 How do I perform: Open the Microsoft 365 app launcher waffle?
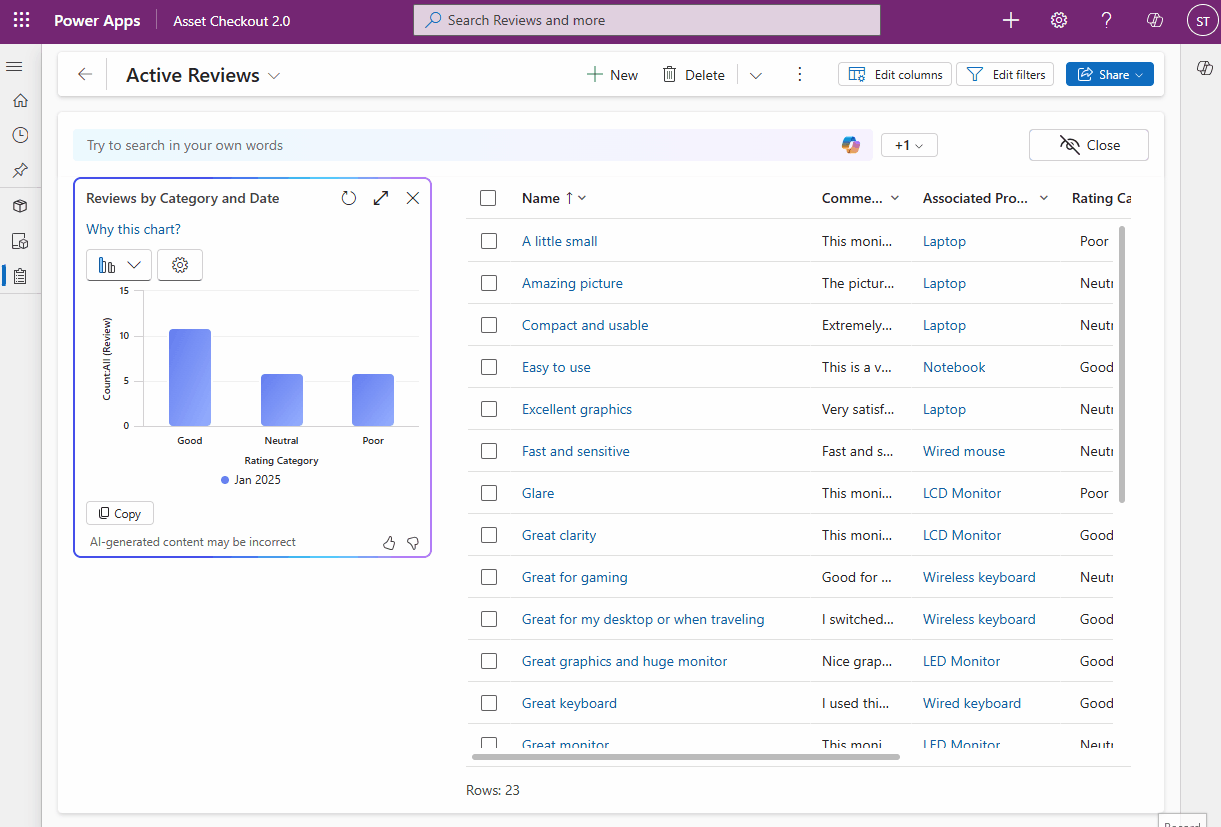21,20
